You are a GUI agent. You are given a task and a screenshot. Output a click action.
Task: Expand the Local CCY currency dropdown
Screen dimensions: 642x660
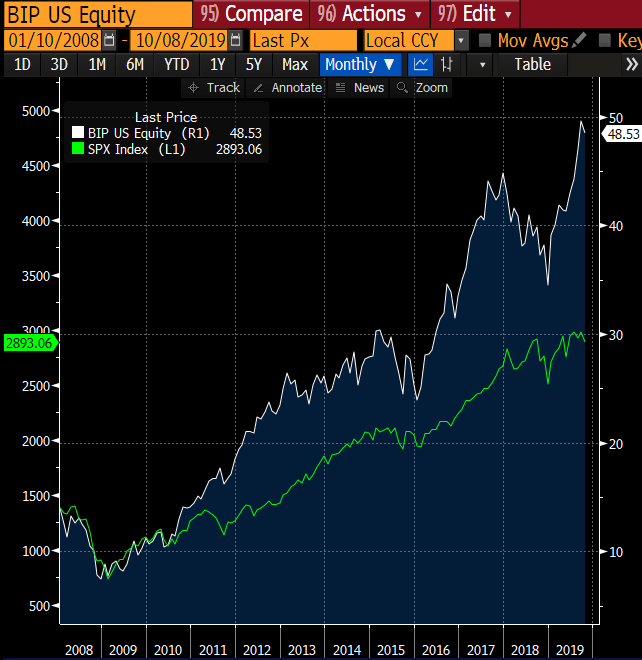(x=461, y=40)
